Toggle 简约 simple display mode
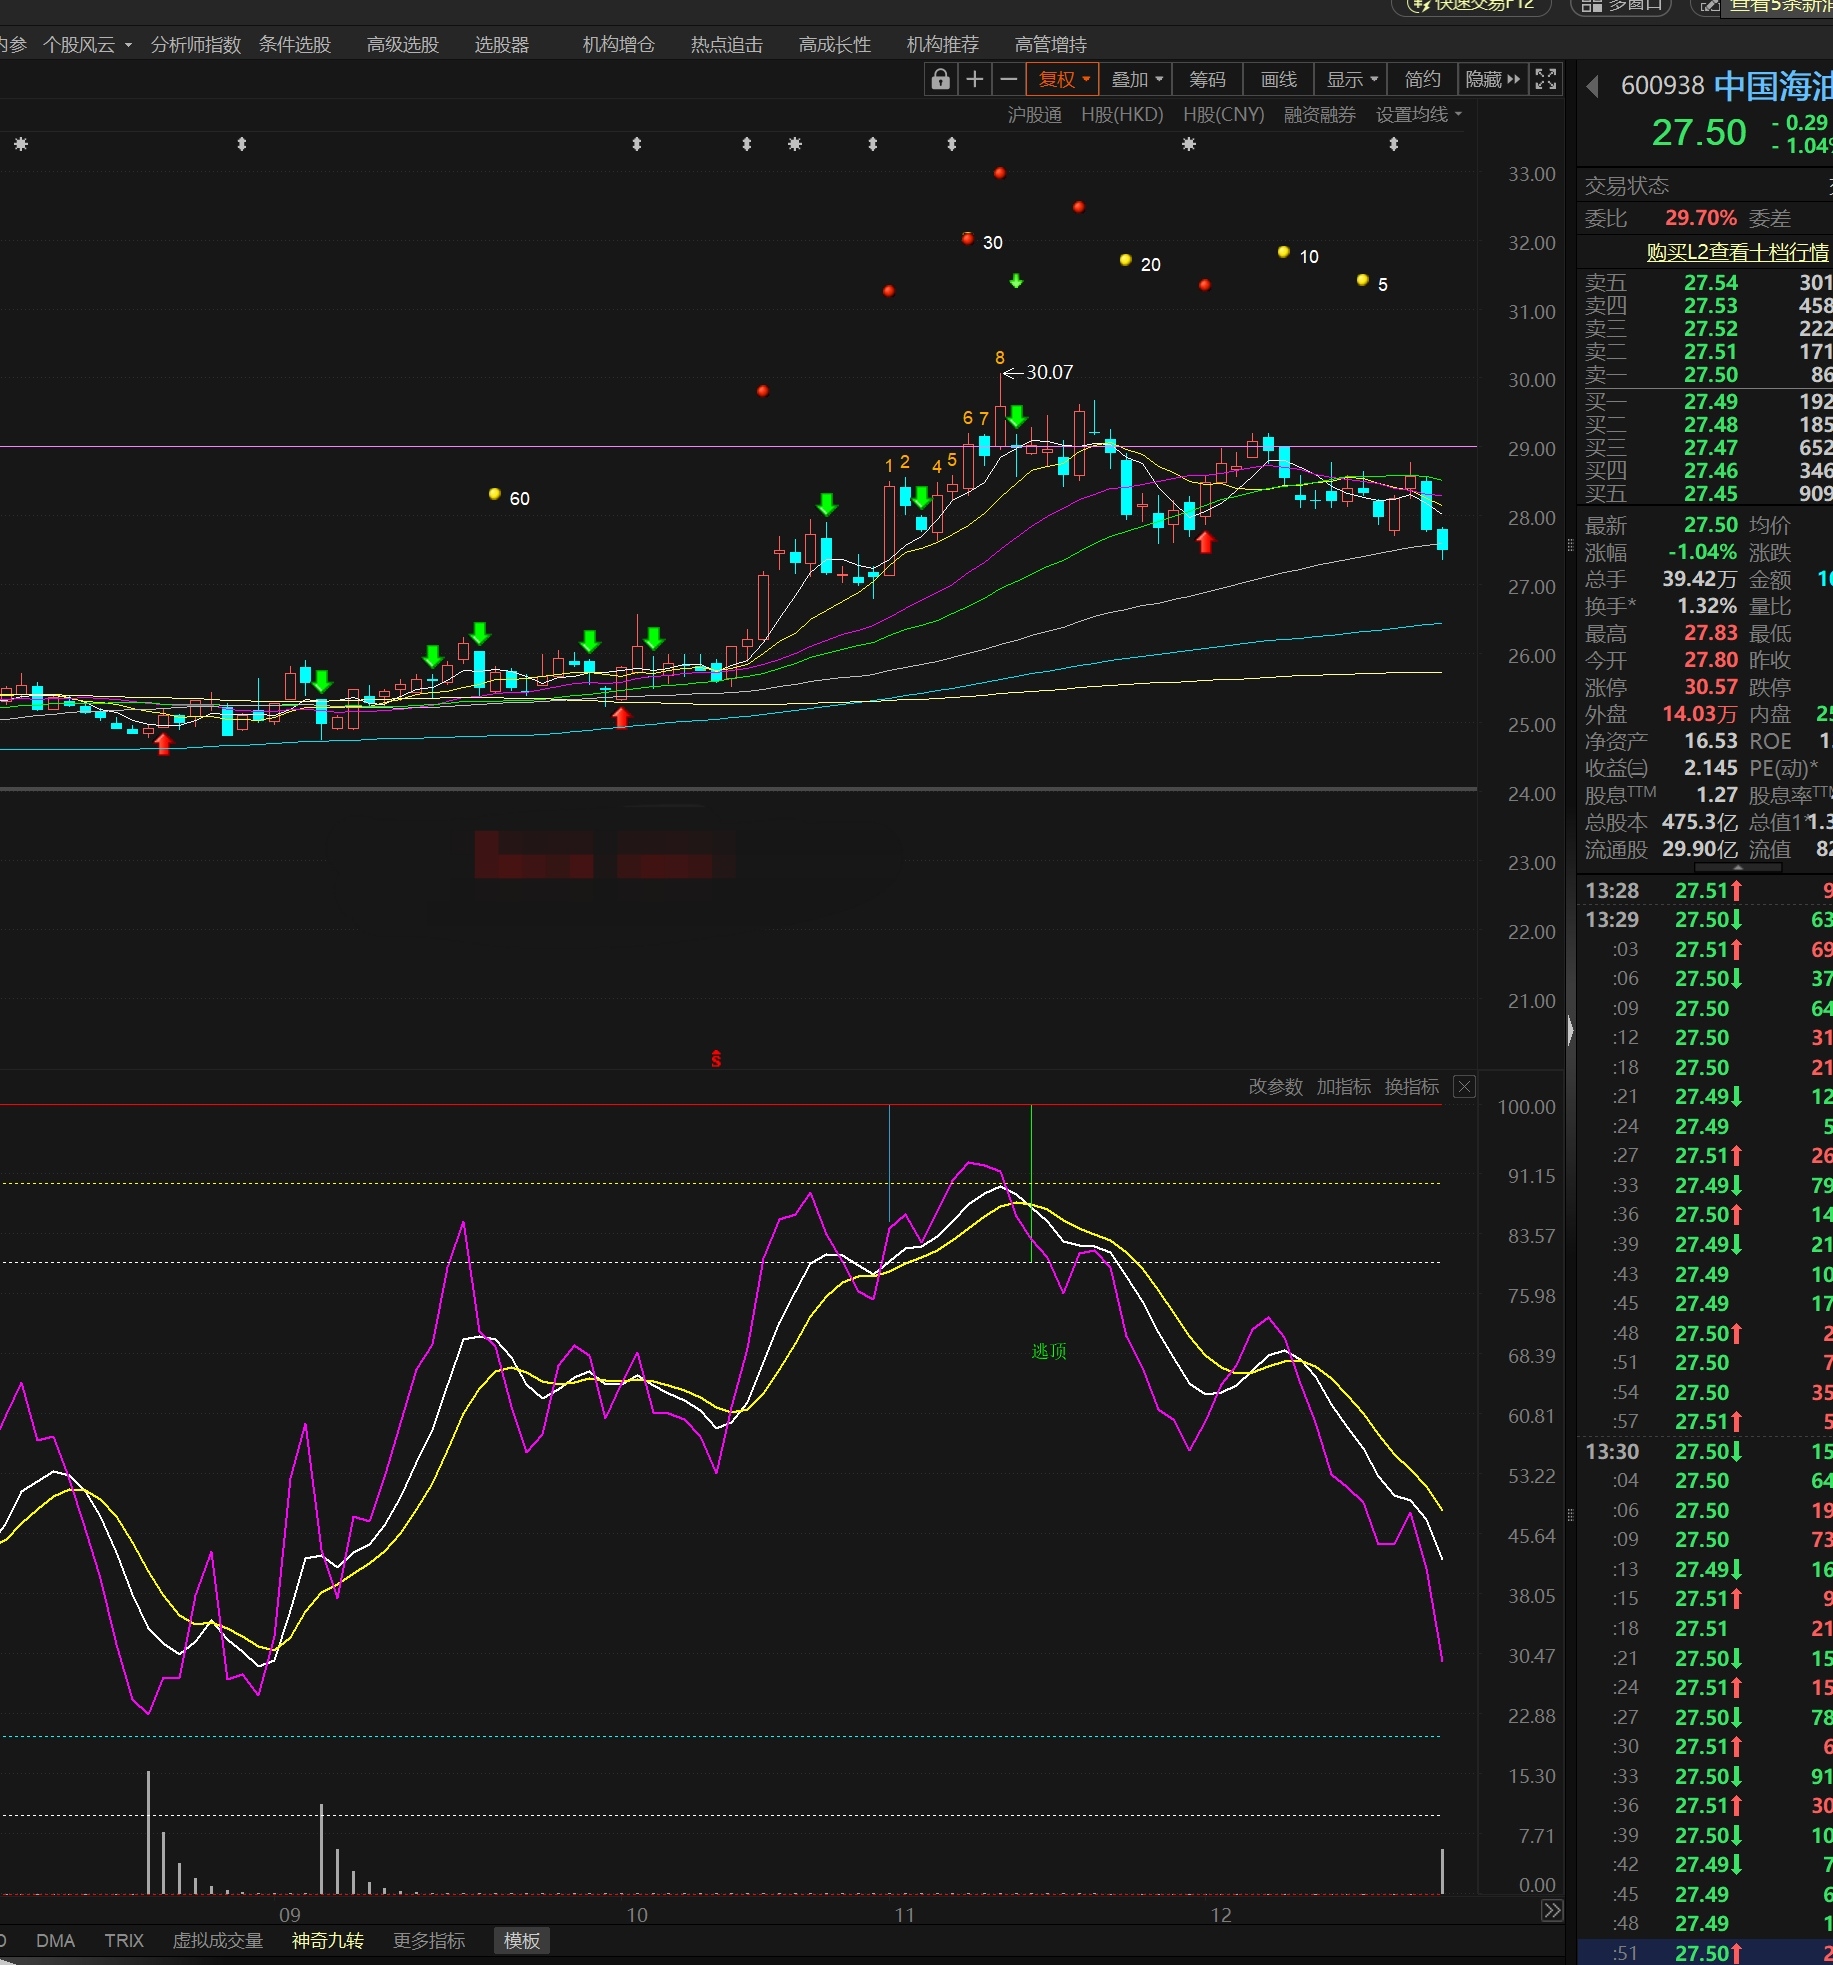The image size is (1833, 1965). point(1422,80)
